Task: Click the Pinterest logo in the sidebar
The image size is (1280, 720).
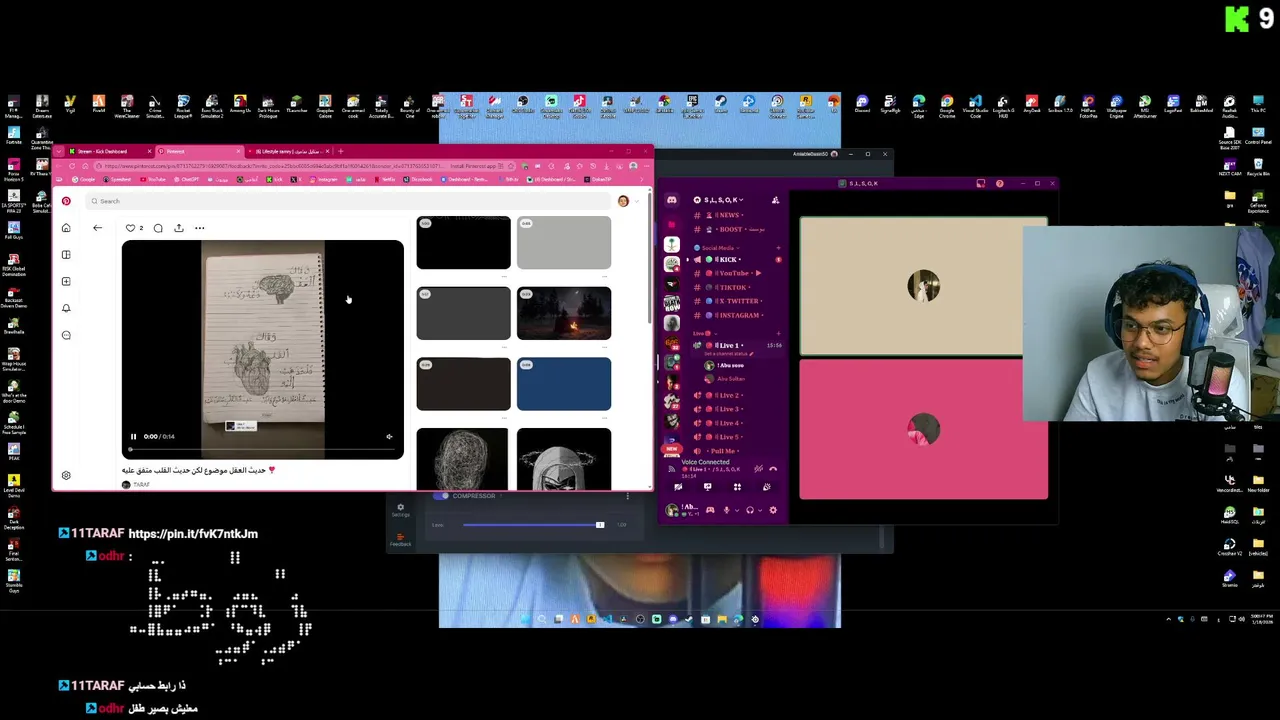Action: point(66,201)
